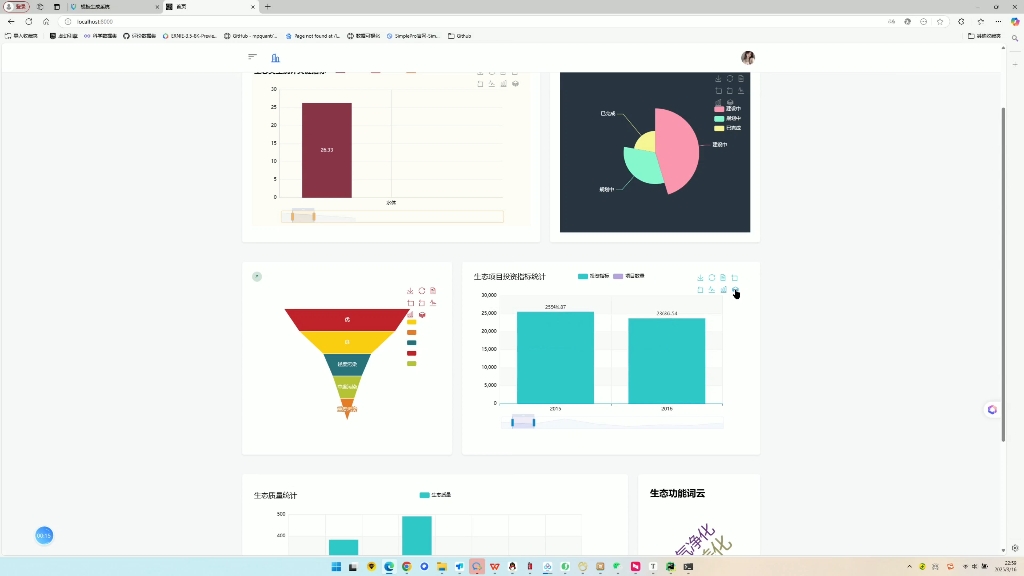Save the funnel chart as image
1024x576 pixels.
[410, 291]
